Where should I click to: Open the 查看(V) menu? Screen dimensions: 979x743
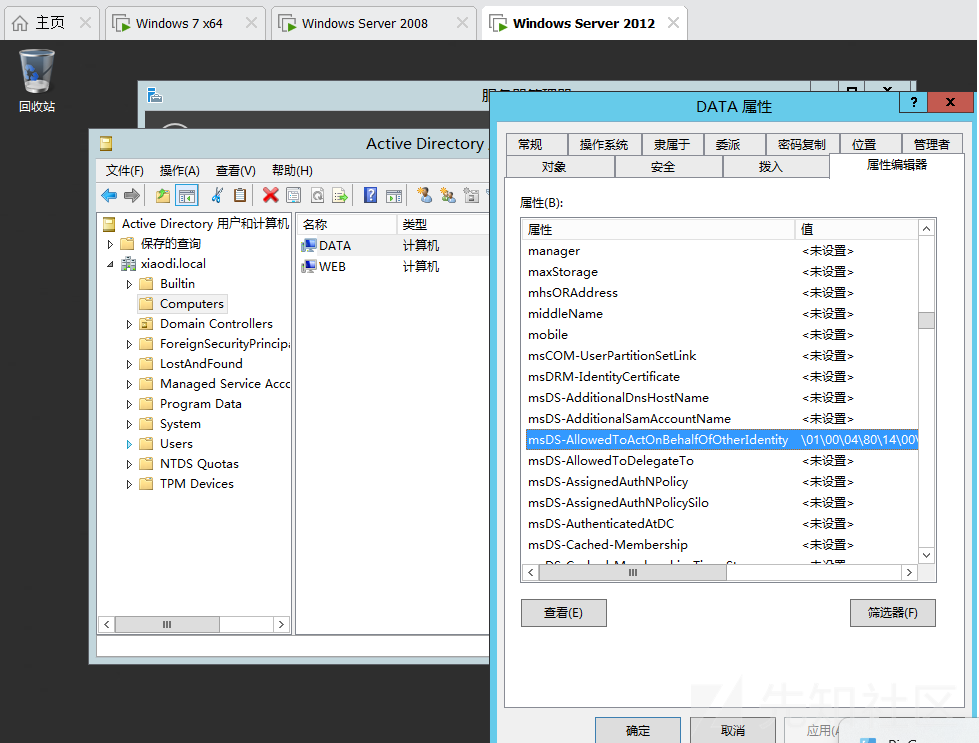(235, 170)
